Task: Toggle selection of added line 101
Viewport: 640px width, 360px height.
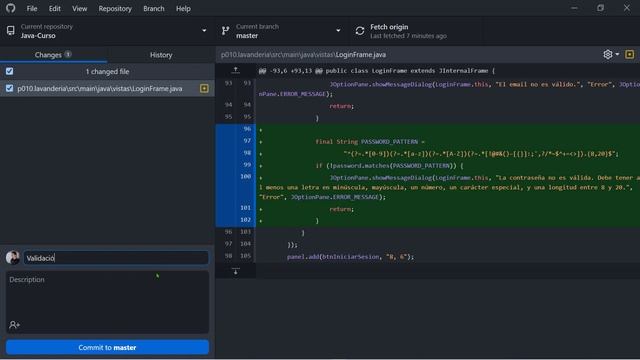Action: pos(236,208)
